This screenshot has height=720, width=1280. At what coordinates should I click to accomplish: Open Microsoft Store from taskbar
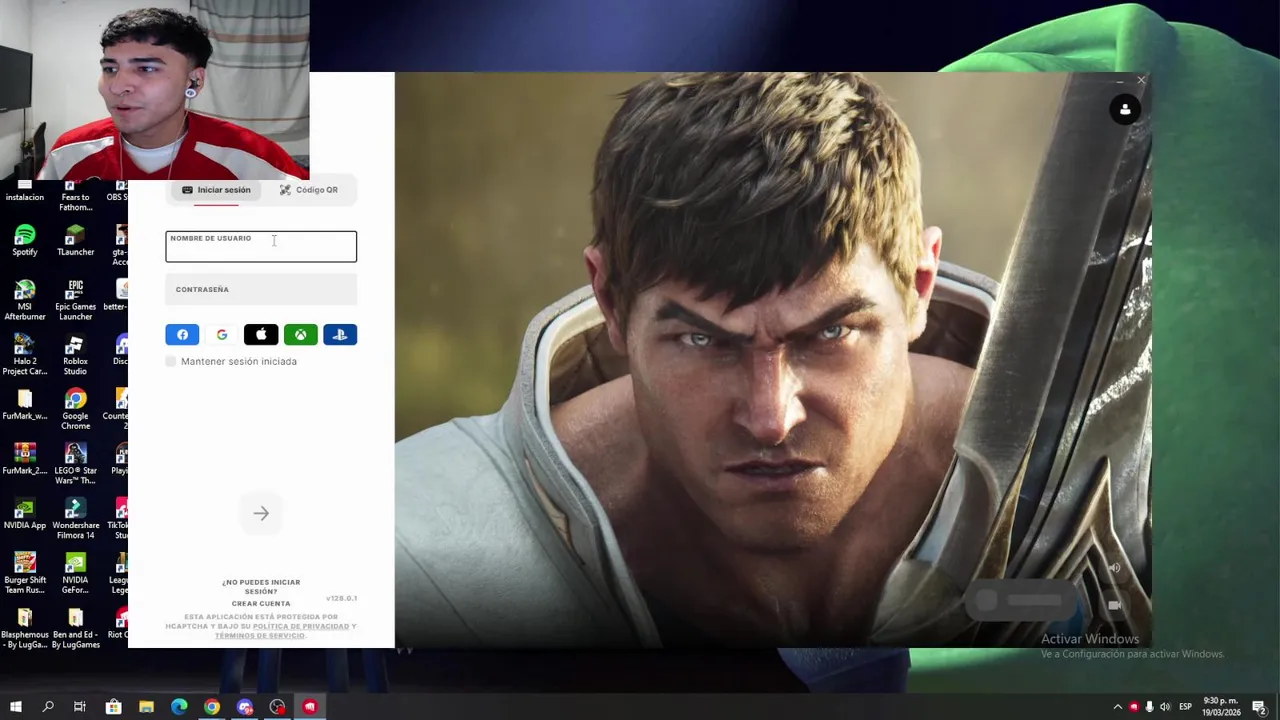click(113, 707)
